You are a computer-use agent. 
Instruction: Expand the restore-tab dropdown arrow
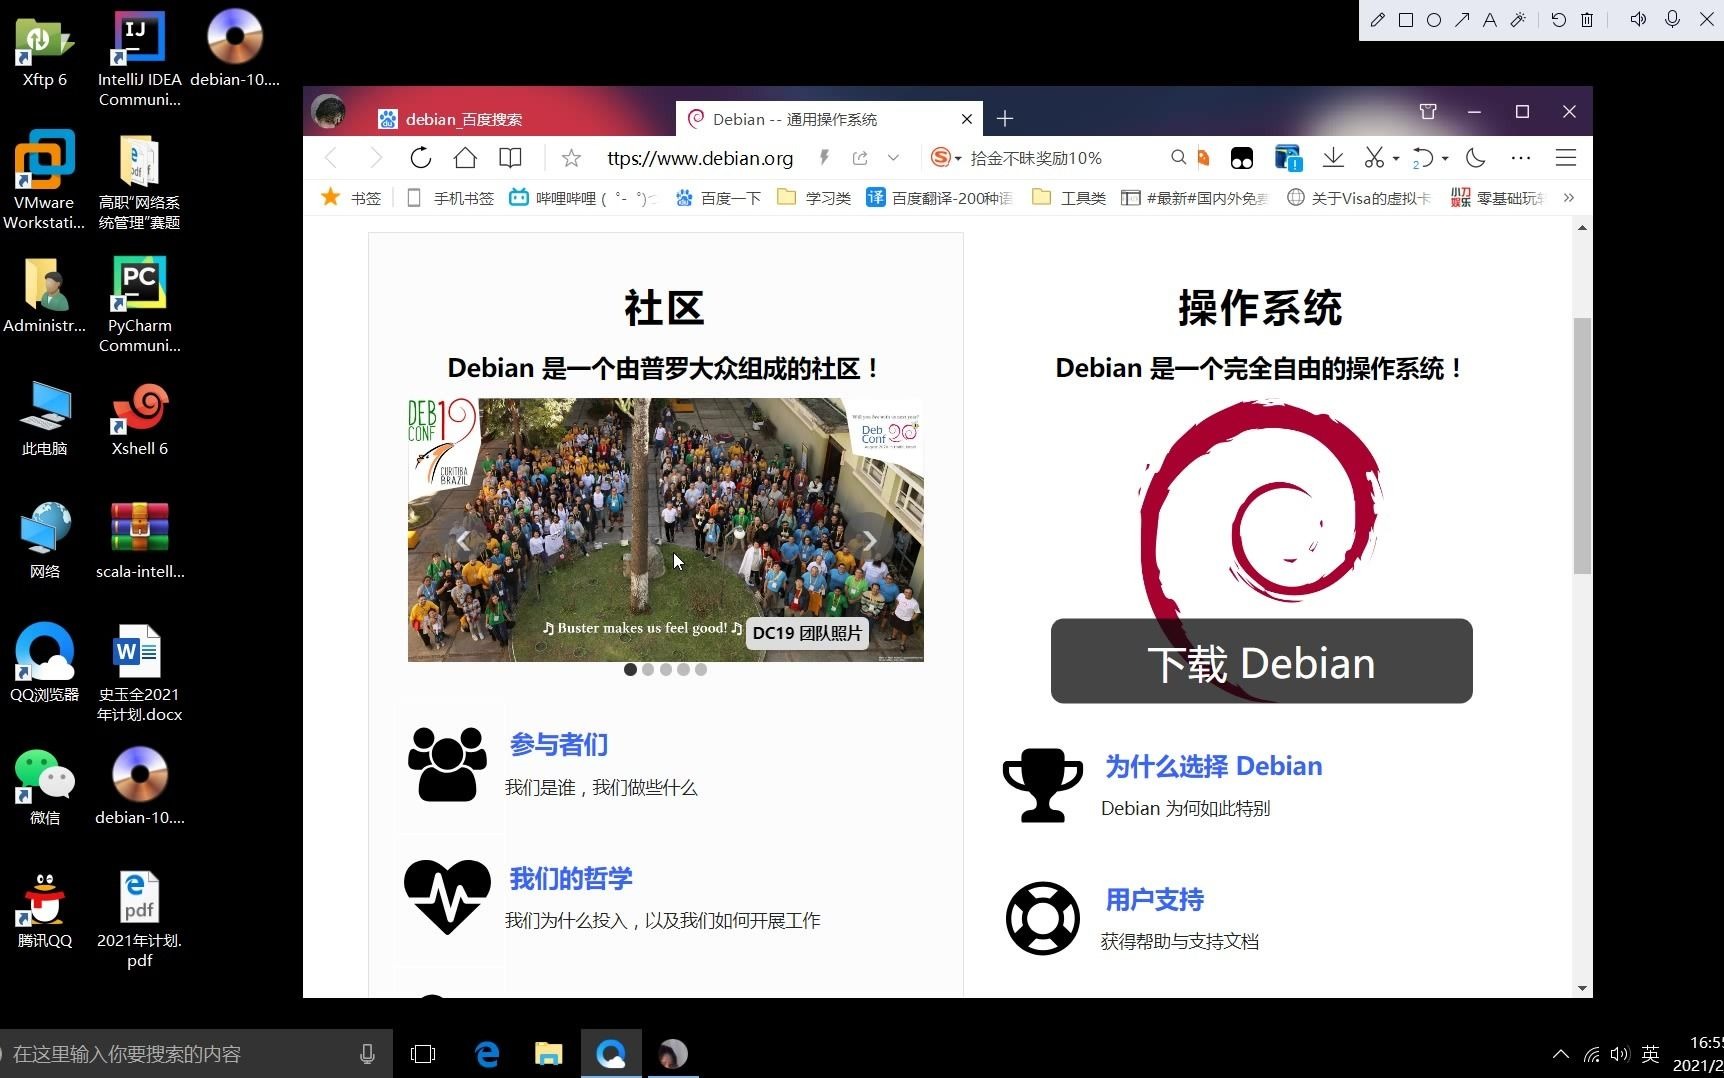click(x=1445, y=159)
